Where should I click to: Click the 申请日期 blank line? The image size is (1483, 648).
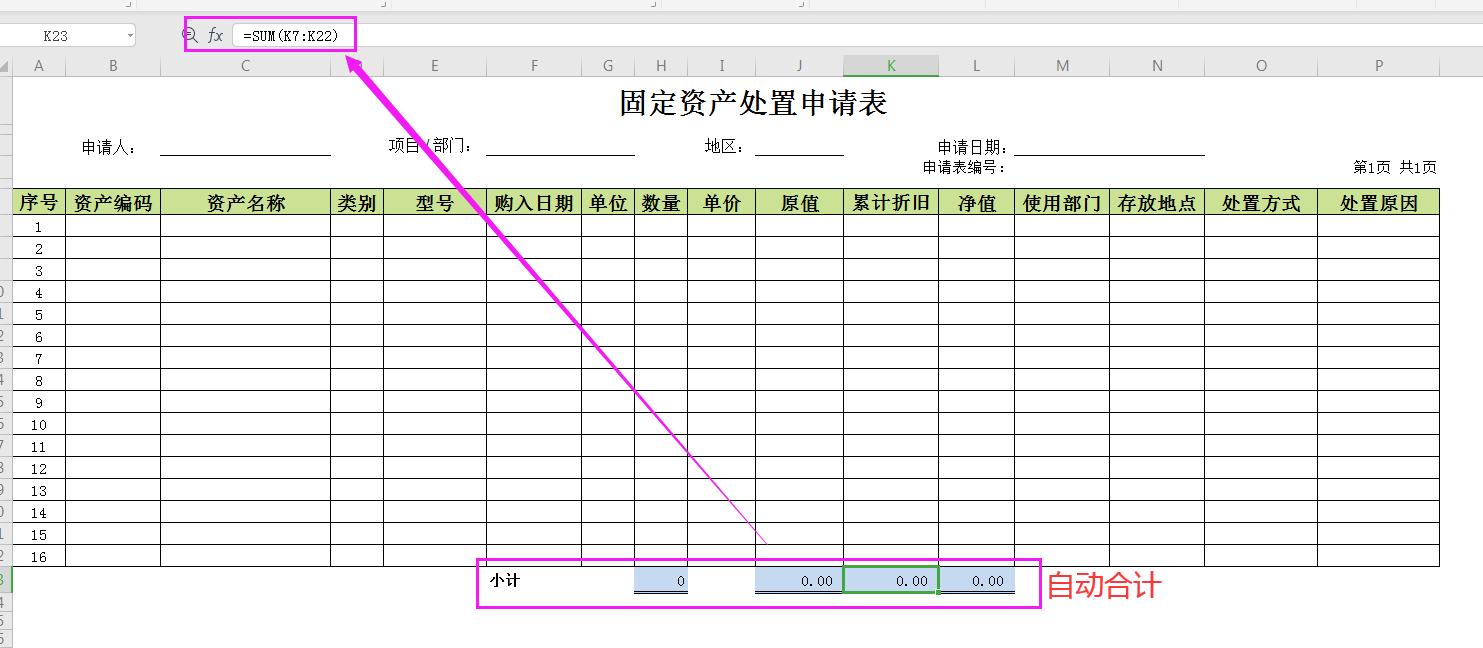click(x=1110, y=148)
